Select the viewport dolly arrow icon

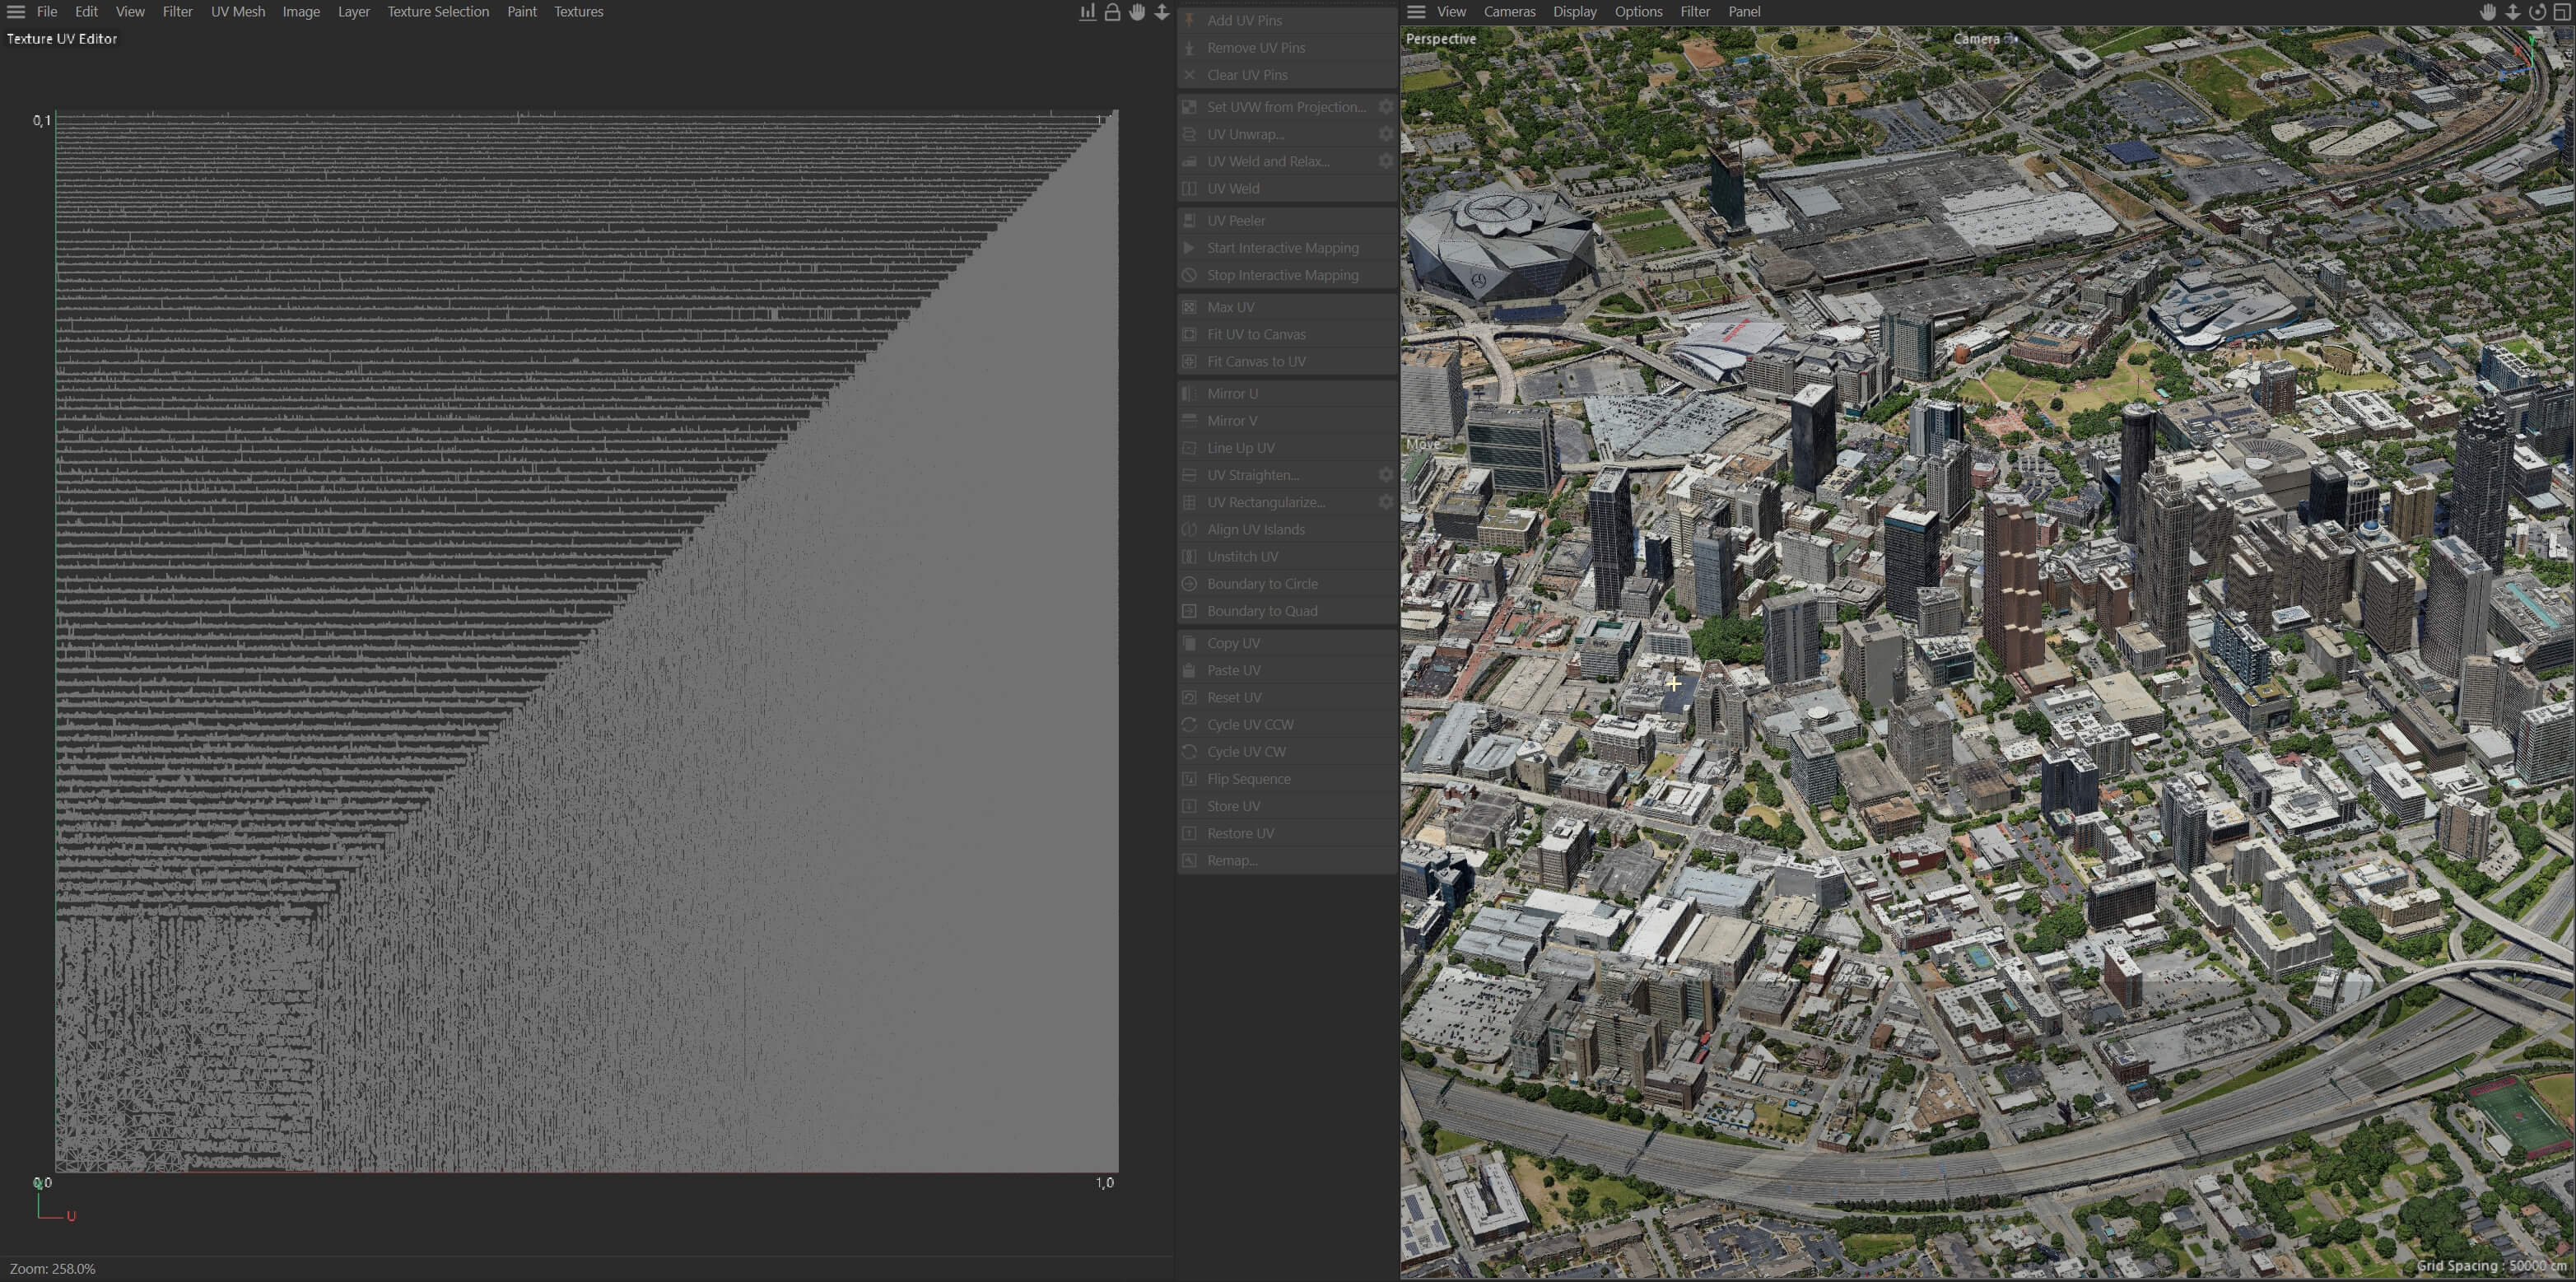click(2513, 12)
